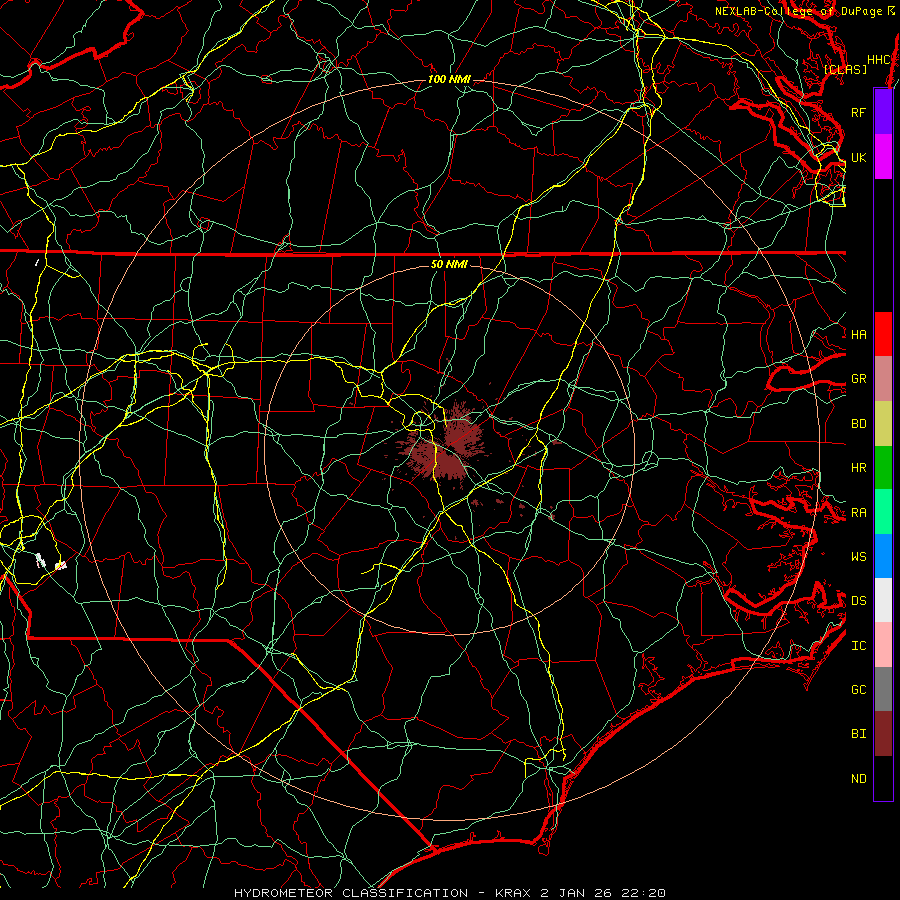Click the HR green legend swatch
The image size is (900, 900).
tap(883, 467)
